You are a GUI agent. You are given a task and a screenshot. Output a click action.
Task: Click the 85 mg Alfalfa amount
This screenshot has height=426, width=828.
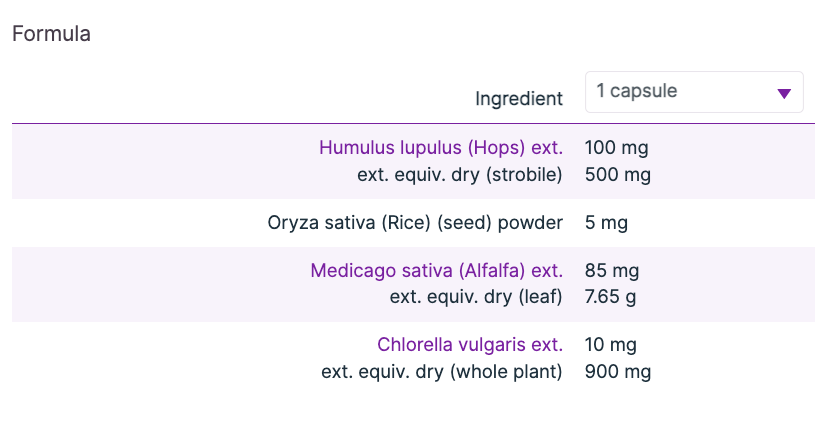(612, 270)
